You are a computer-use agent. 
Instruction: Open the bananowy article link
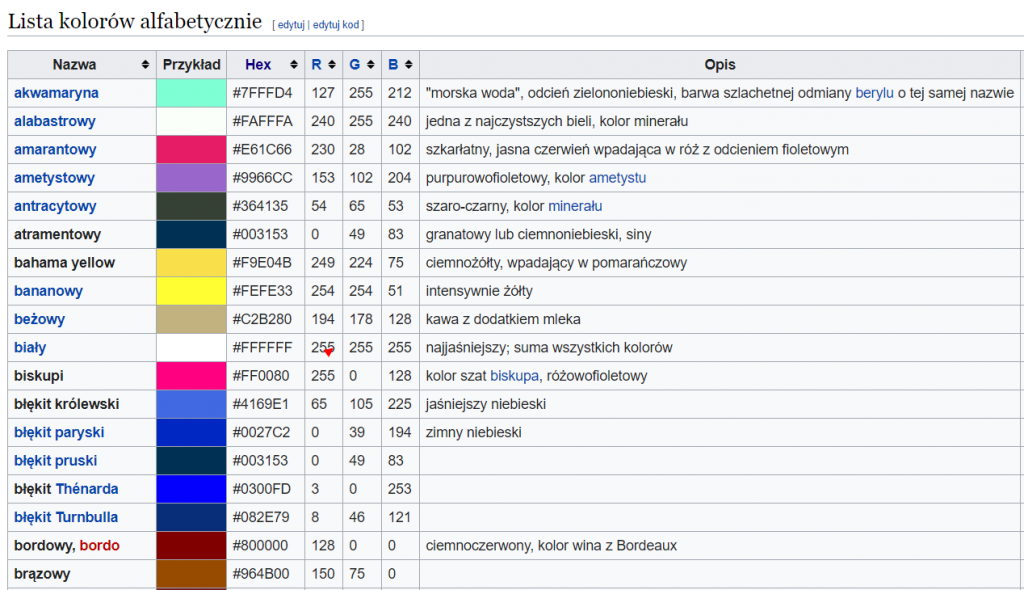48,291
